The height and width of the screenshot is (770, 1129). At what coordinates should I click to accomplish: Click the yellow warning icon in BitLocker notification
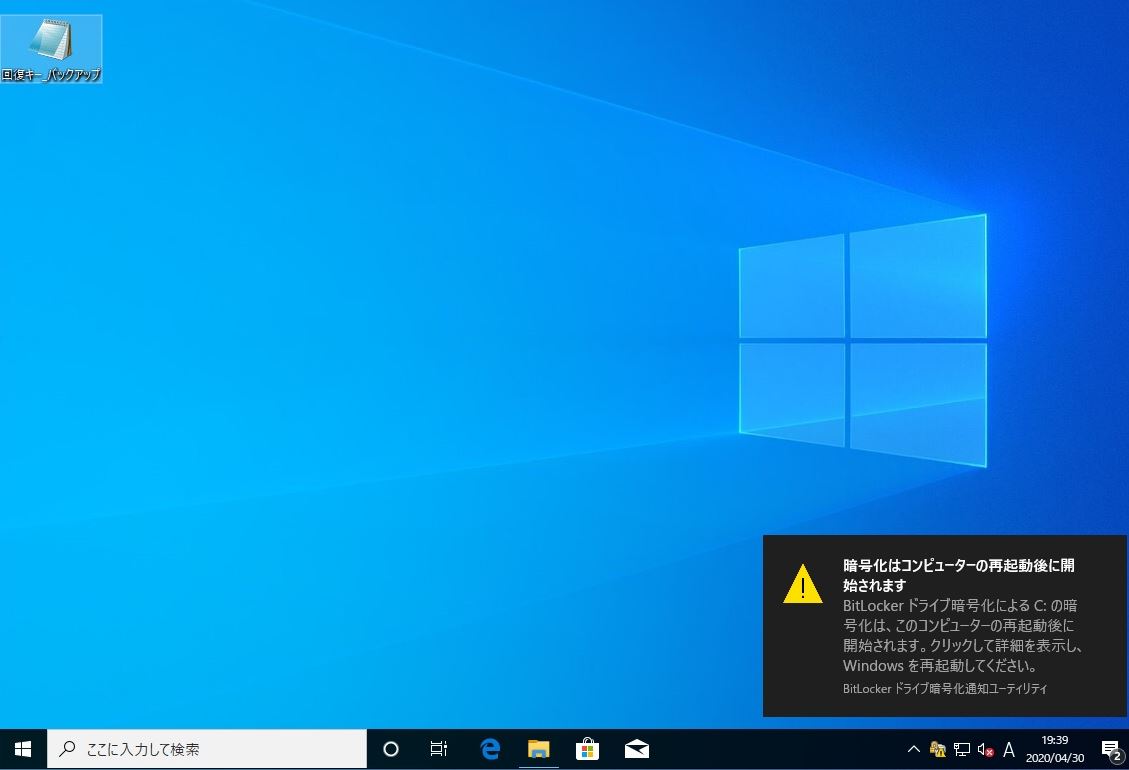[803, 584]
